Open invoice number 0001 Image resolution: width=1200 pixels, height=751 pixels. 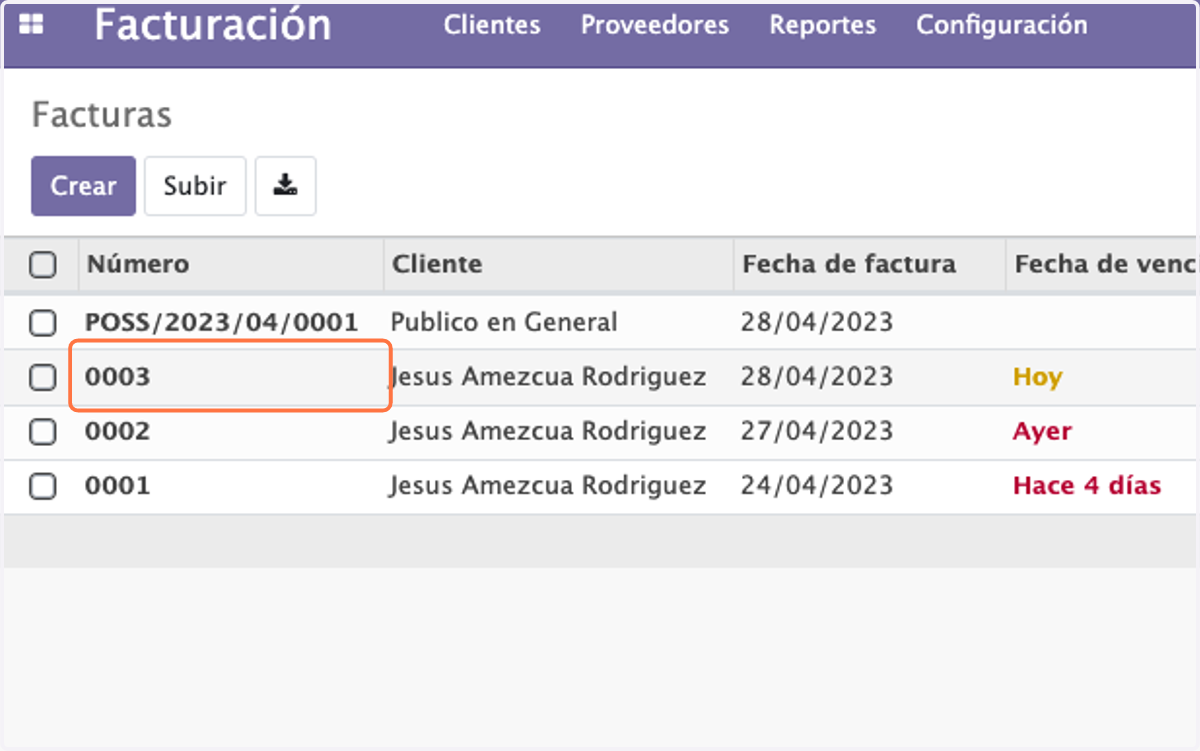tap(117, 486)
